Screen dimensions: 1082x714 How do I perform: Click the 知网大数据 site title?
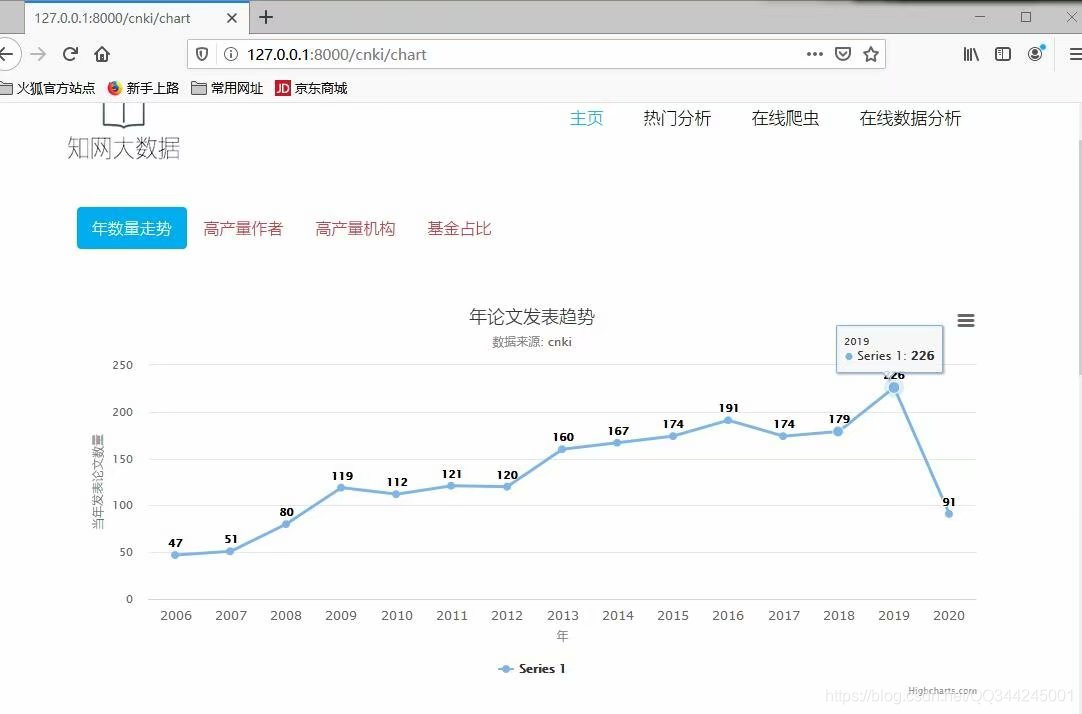124,148
